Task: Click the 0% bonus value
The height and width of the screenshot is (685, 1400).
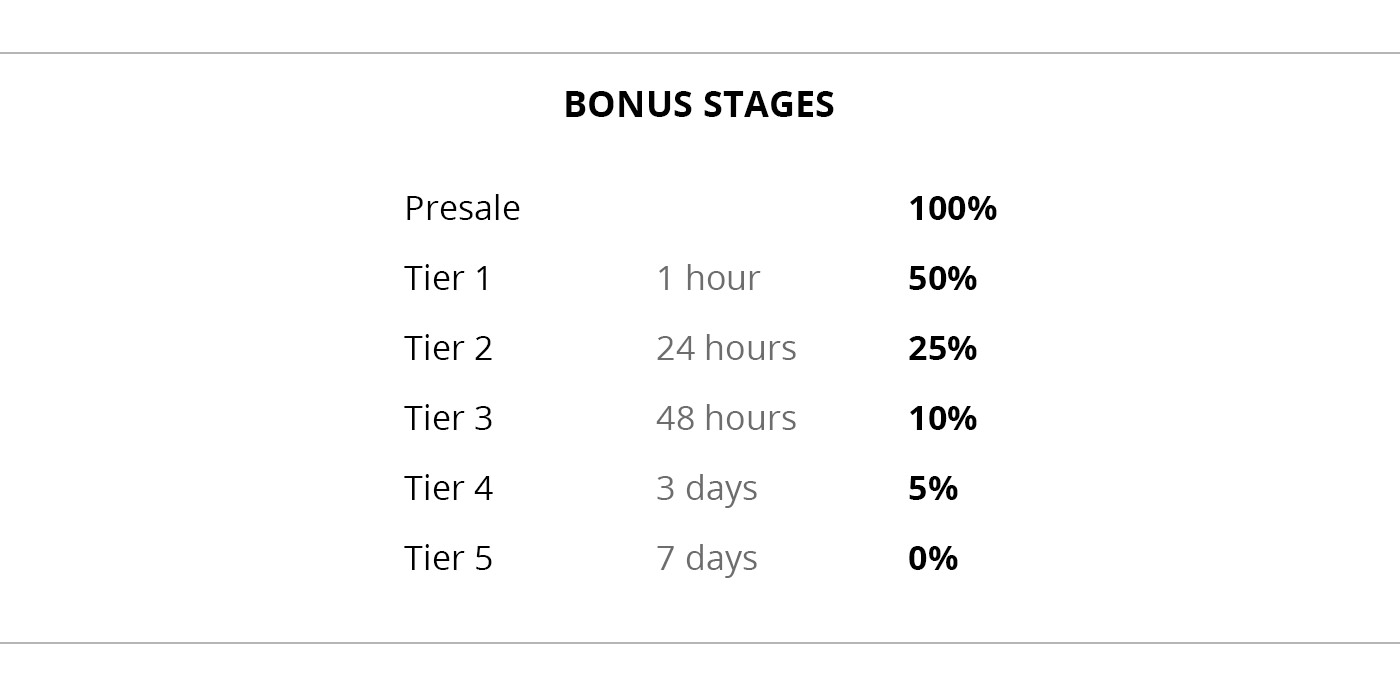Action: pyautogui.click(x=933, y=558)
